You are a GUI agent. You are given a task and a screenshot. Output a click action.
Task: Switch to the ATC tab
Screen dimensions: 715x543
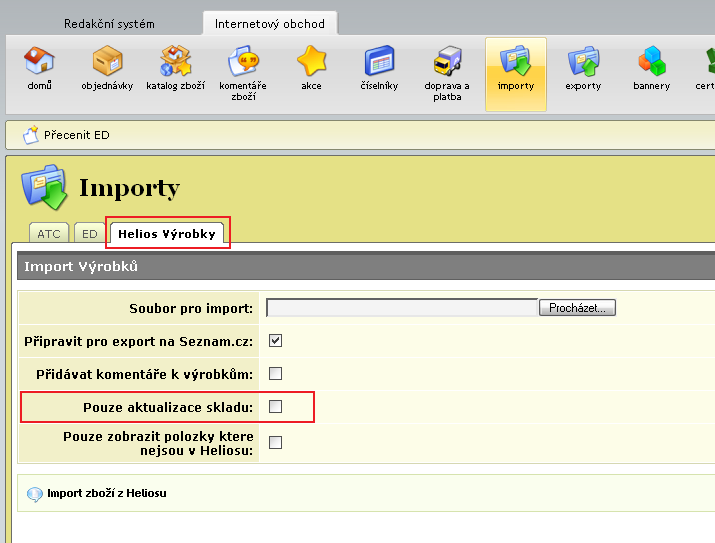pos(49,233)
